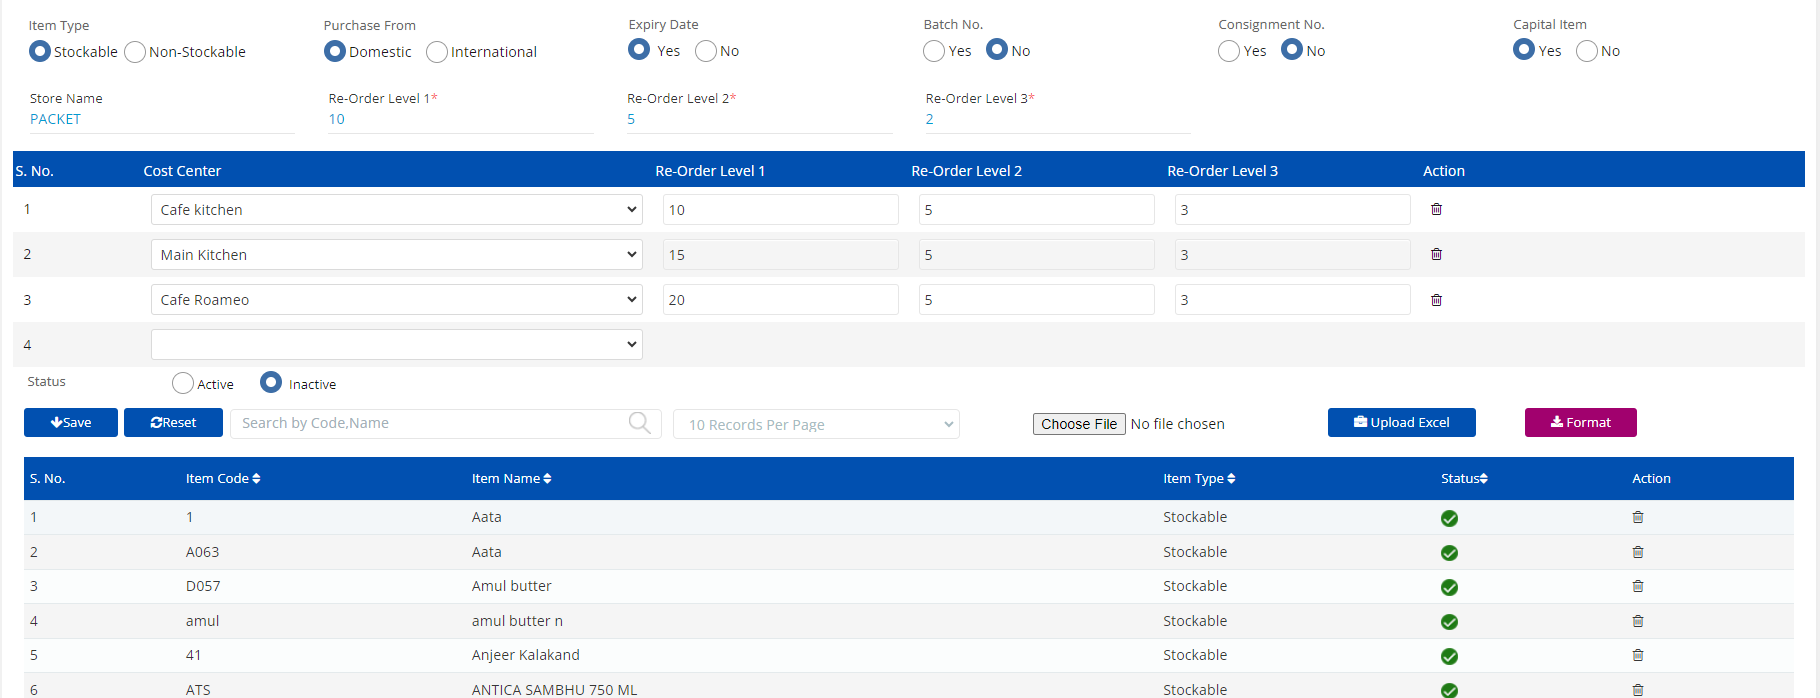Delete the ANTICA SAMBHU 750 ML item
1820x698 pixels.
tap(1638, 690)
